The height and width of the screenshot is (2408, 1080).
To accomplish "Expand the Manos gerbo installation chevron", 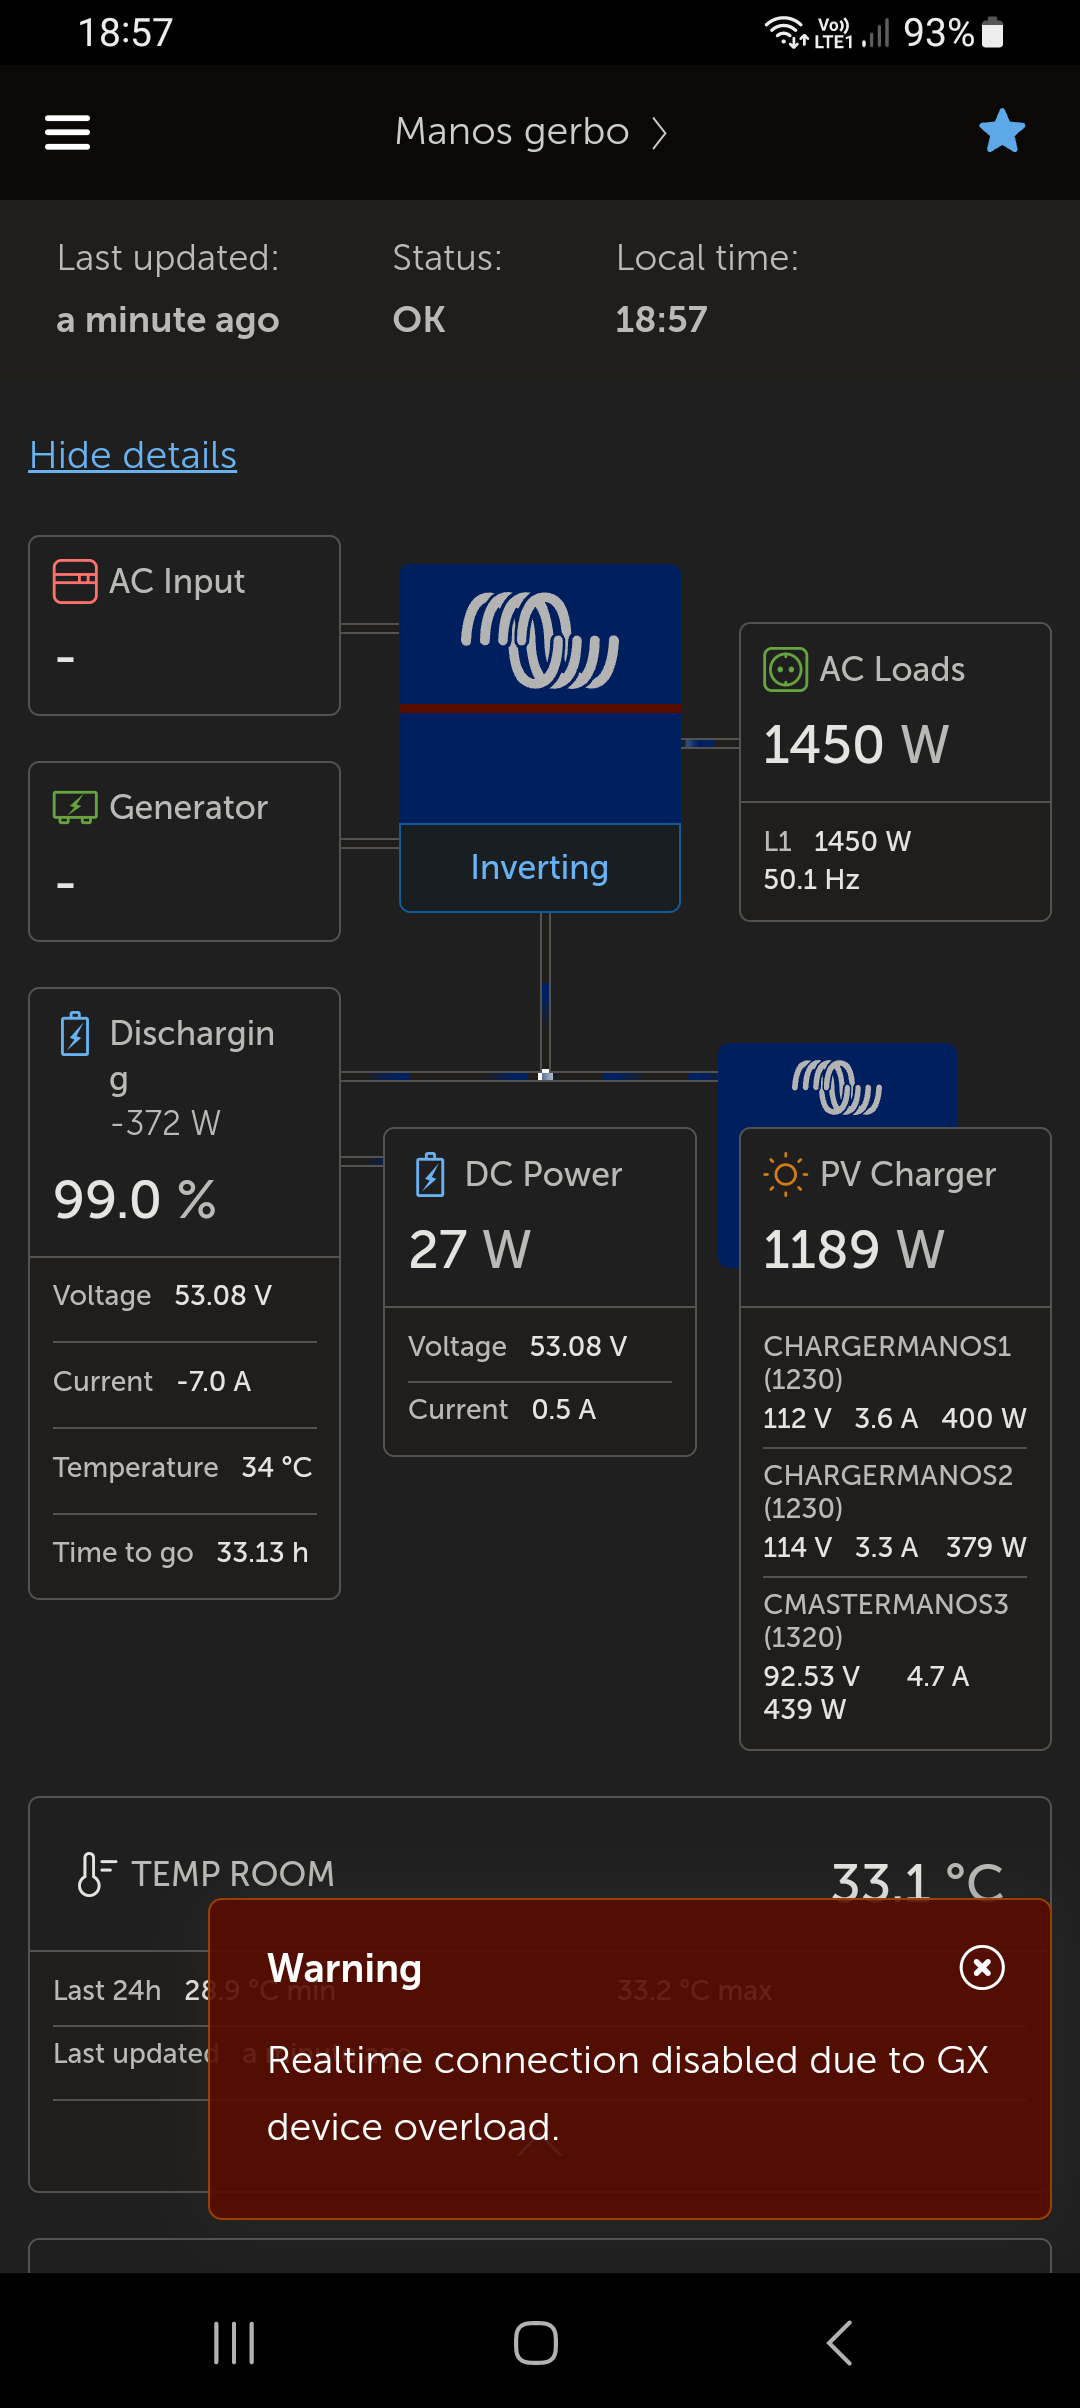I will pos(659,133).
